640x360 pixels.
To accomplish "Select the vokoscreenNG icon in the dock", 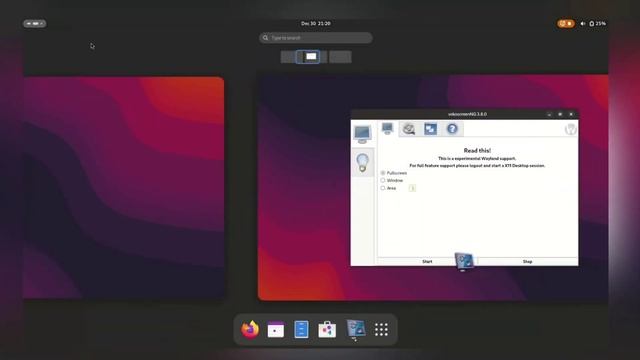I will pyautogui.click(x=356, y=329).
